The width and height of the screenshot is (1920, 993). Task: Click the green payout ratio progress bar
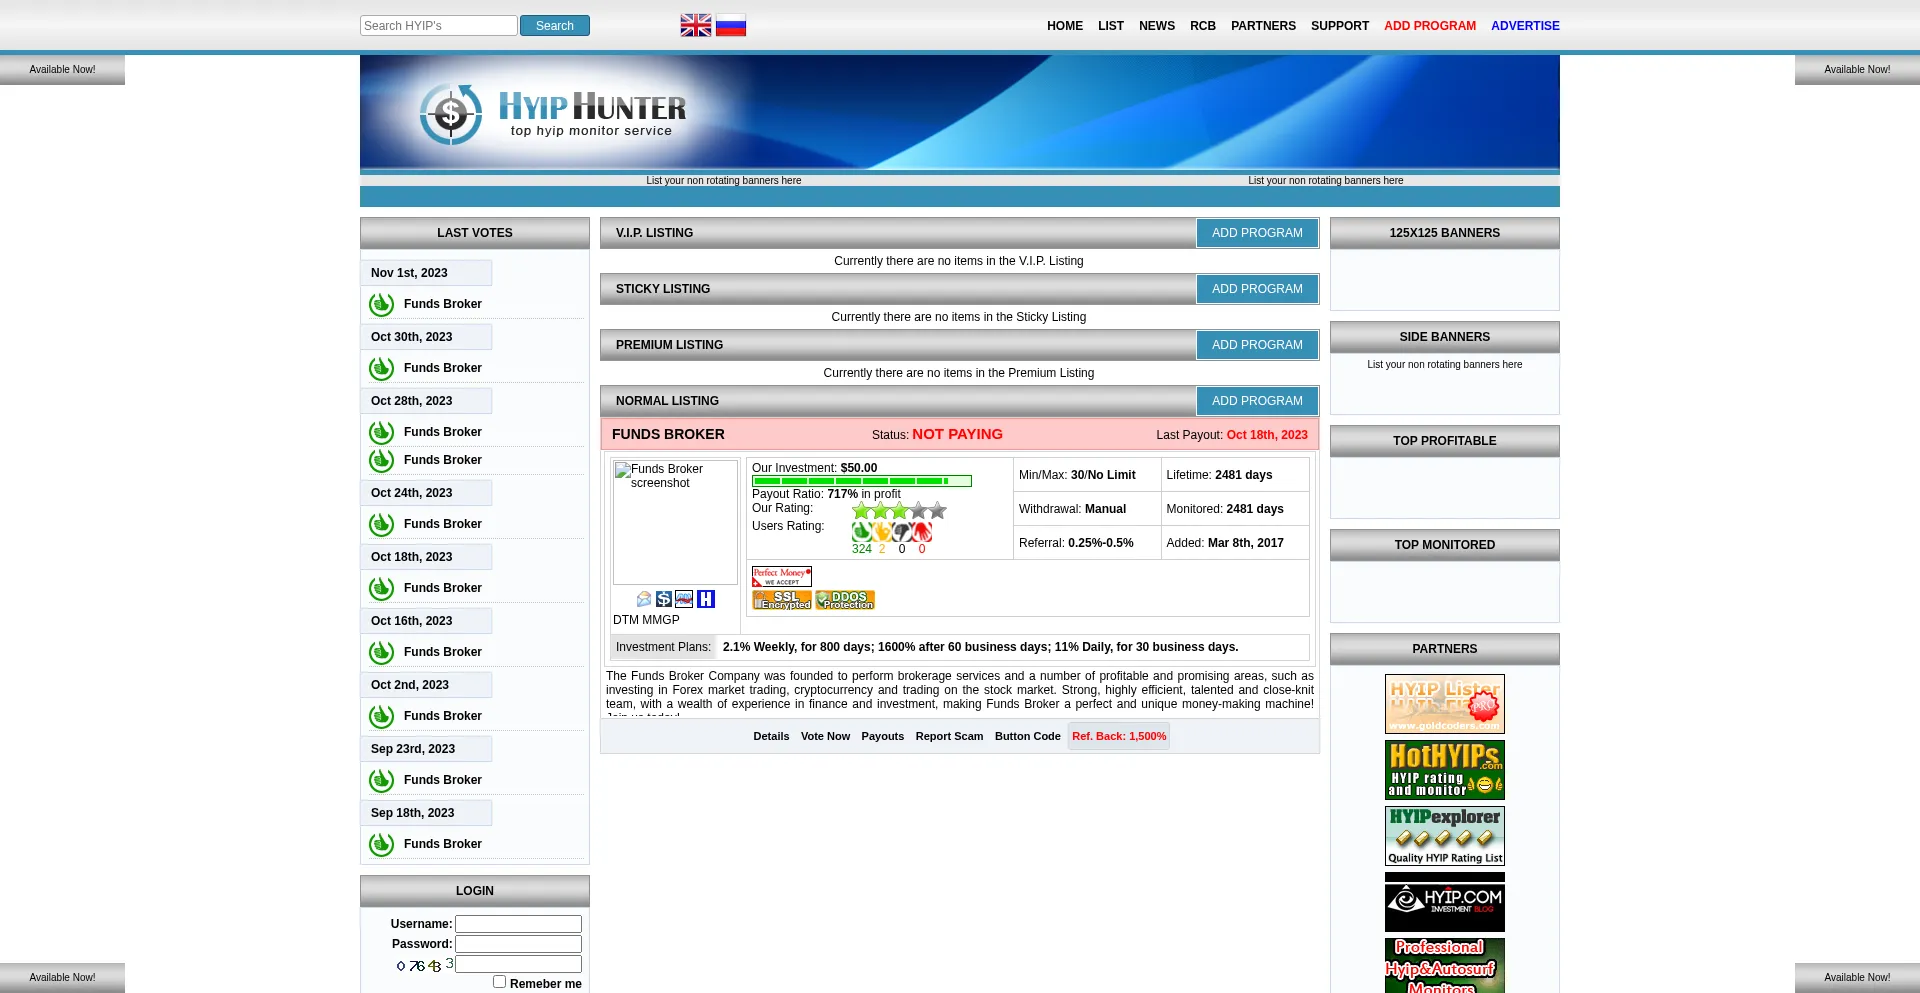click(x=862, y=481)
